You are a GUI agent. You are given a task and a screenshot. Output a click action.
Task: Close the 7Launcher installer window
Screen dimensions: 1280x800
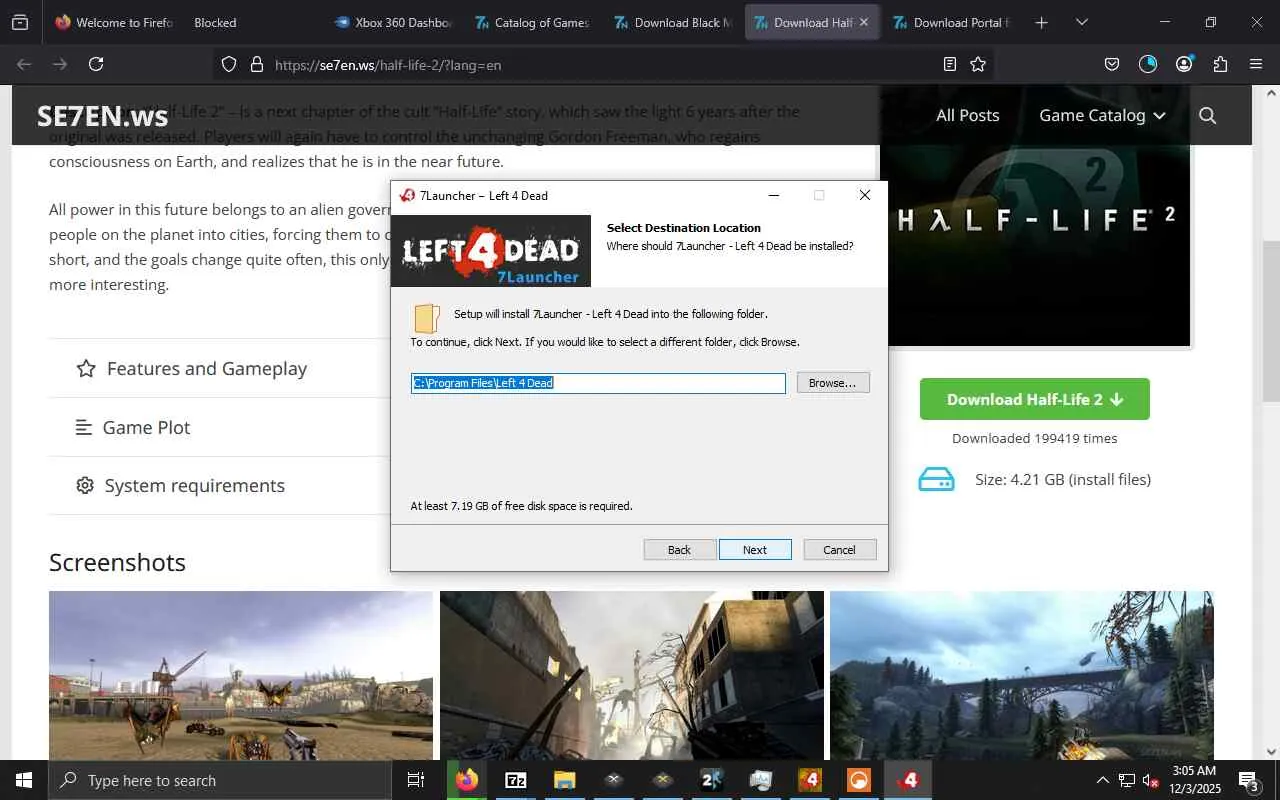click(x=865, y=195)
